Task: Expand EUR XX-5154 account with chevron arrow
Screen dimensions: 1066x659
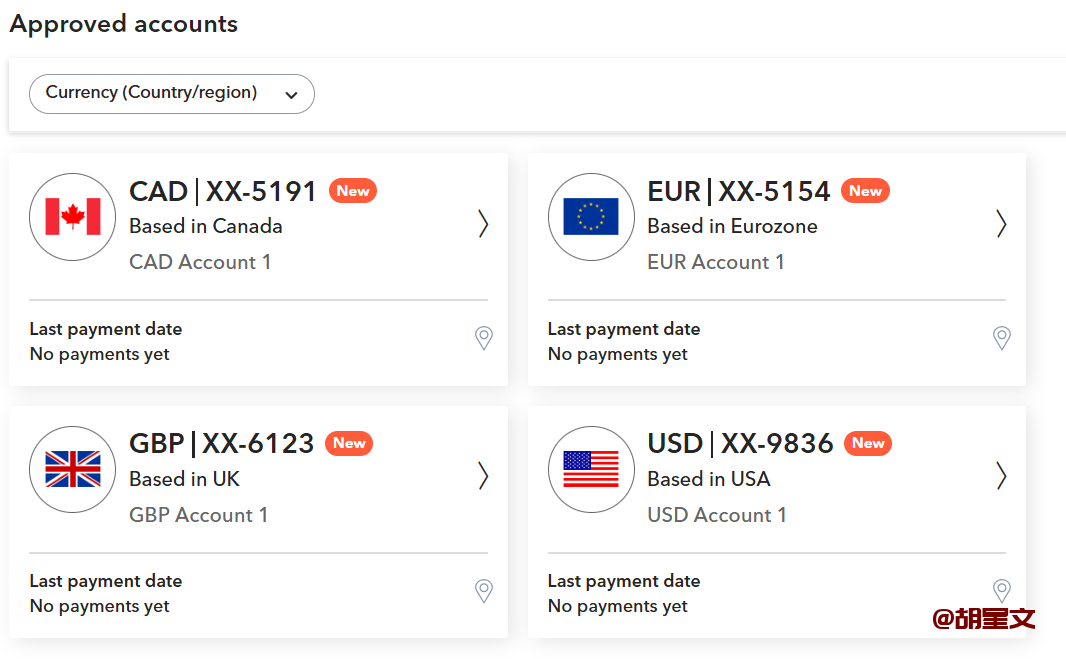Action: [1001, 224]
